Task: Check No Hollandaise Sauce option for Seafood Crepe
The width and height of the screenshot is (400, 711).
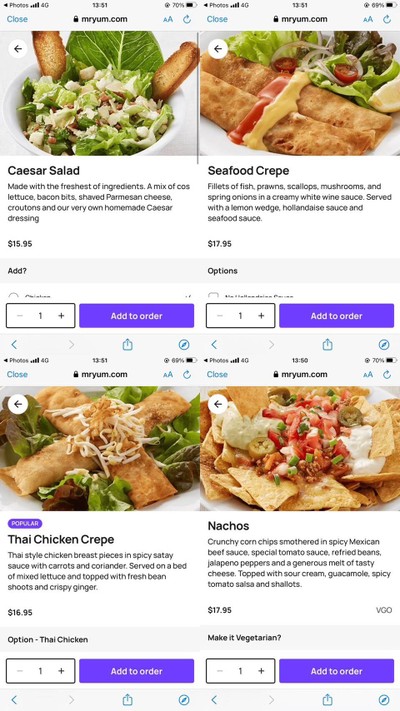Action: pos(213,296)
